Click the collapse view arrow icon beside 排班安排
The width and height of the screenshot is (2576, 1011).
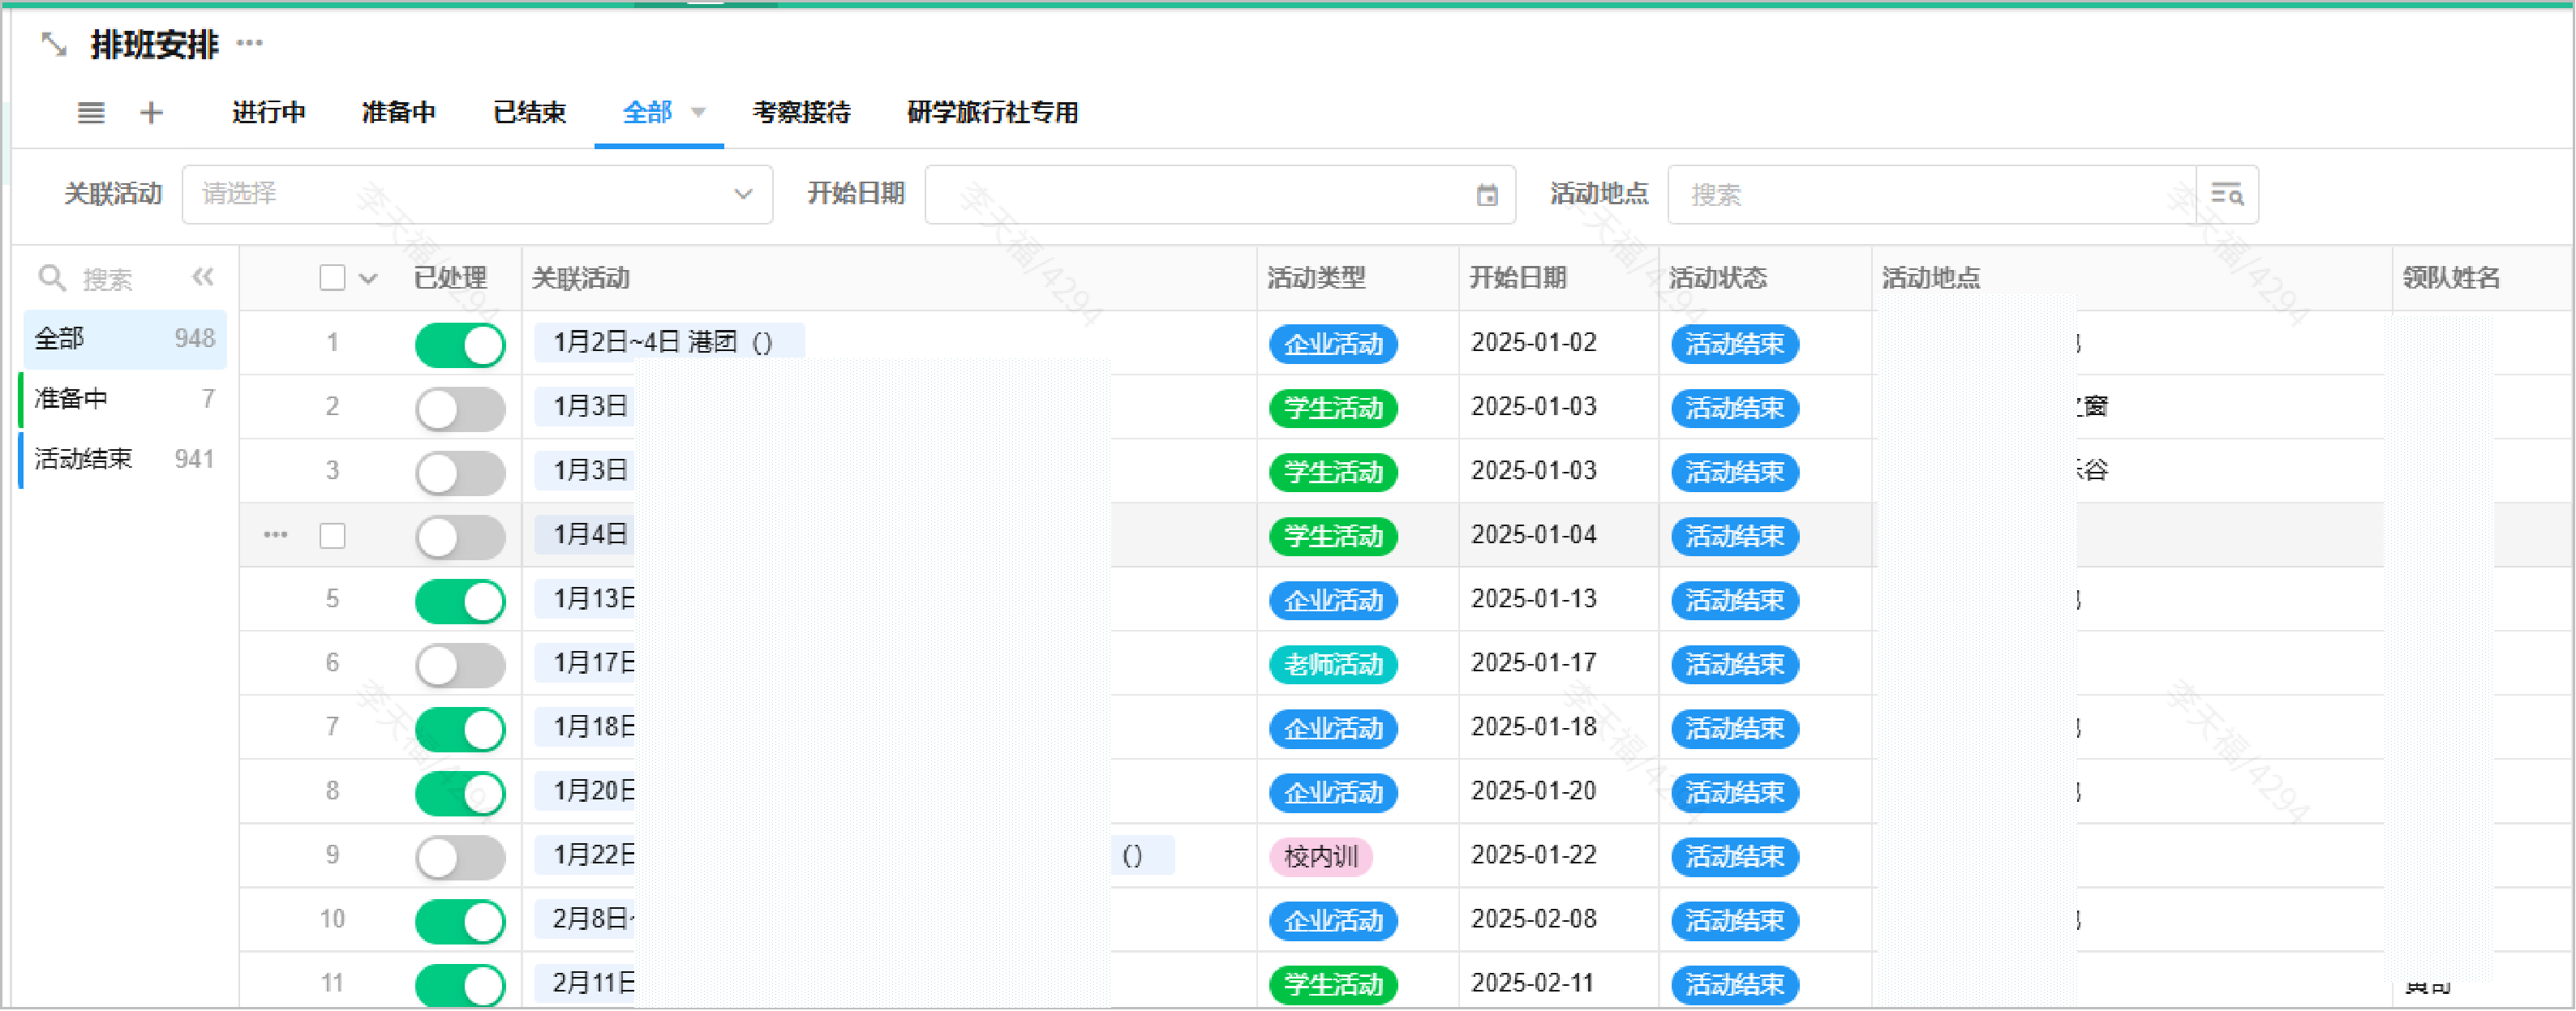[53, 44]
